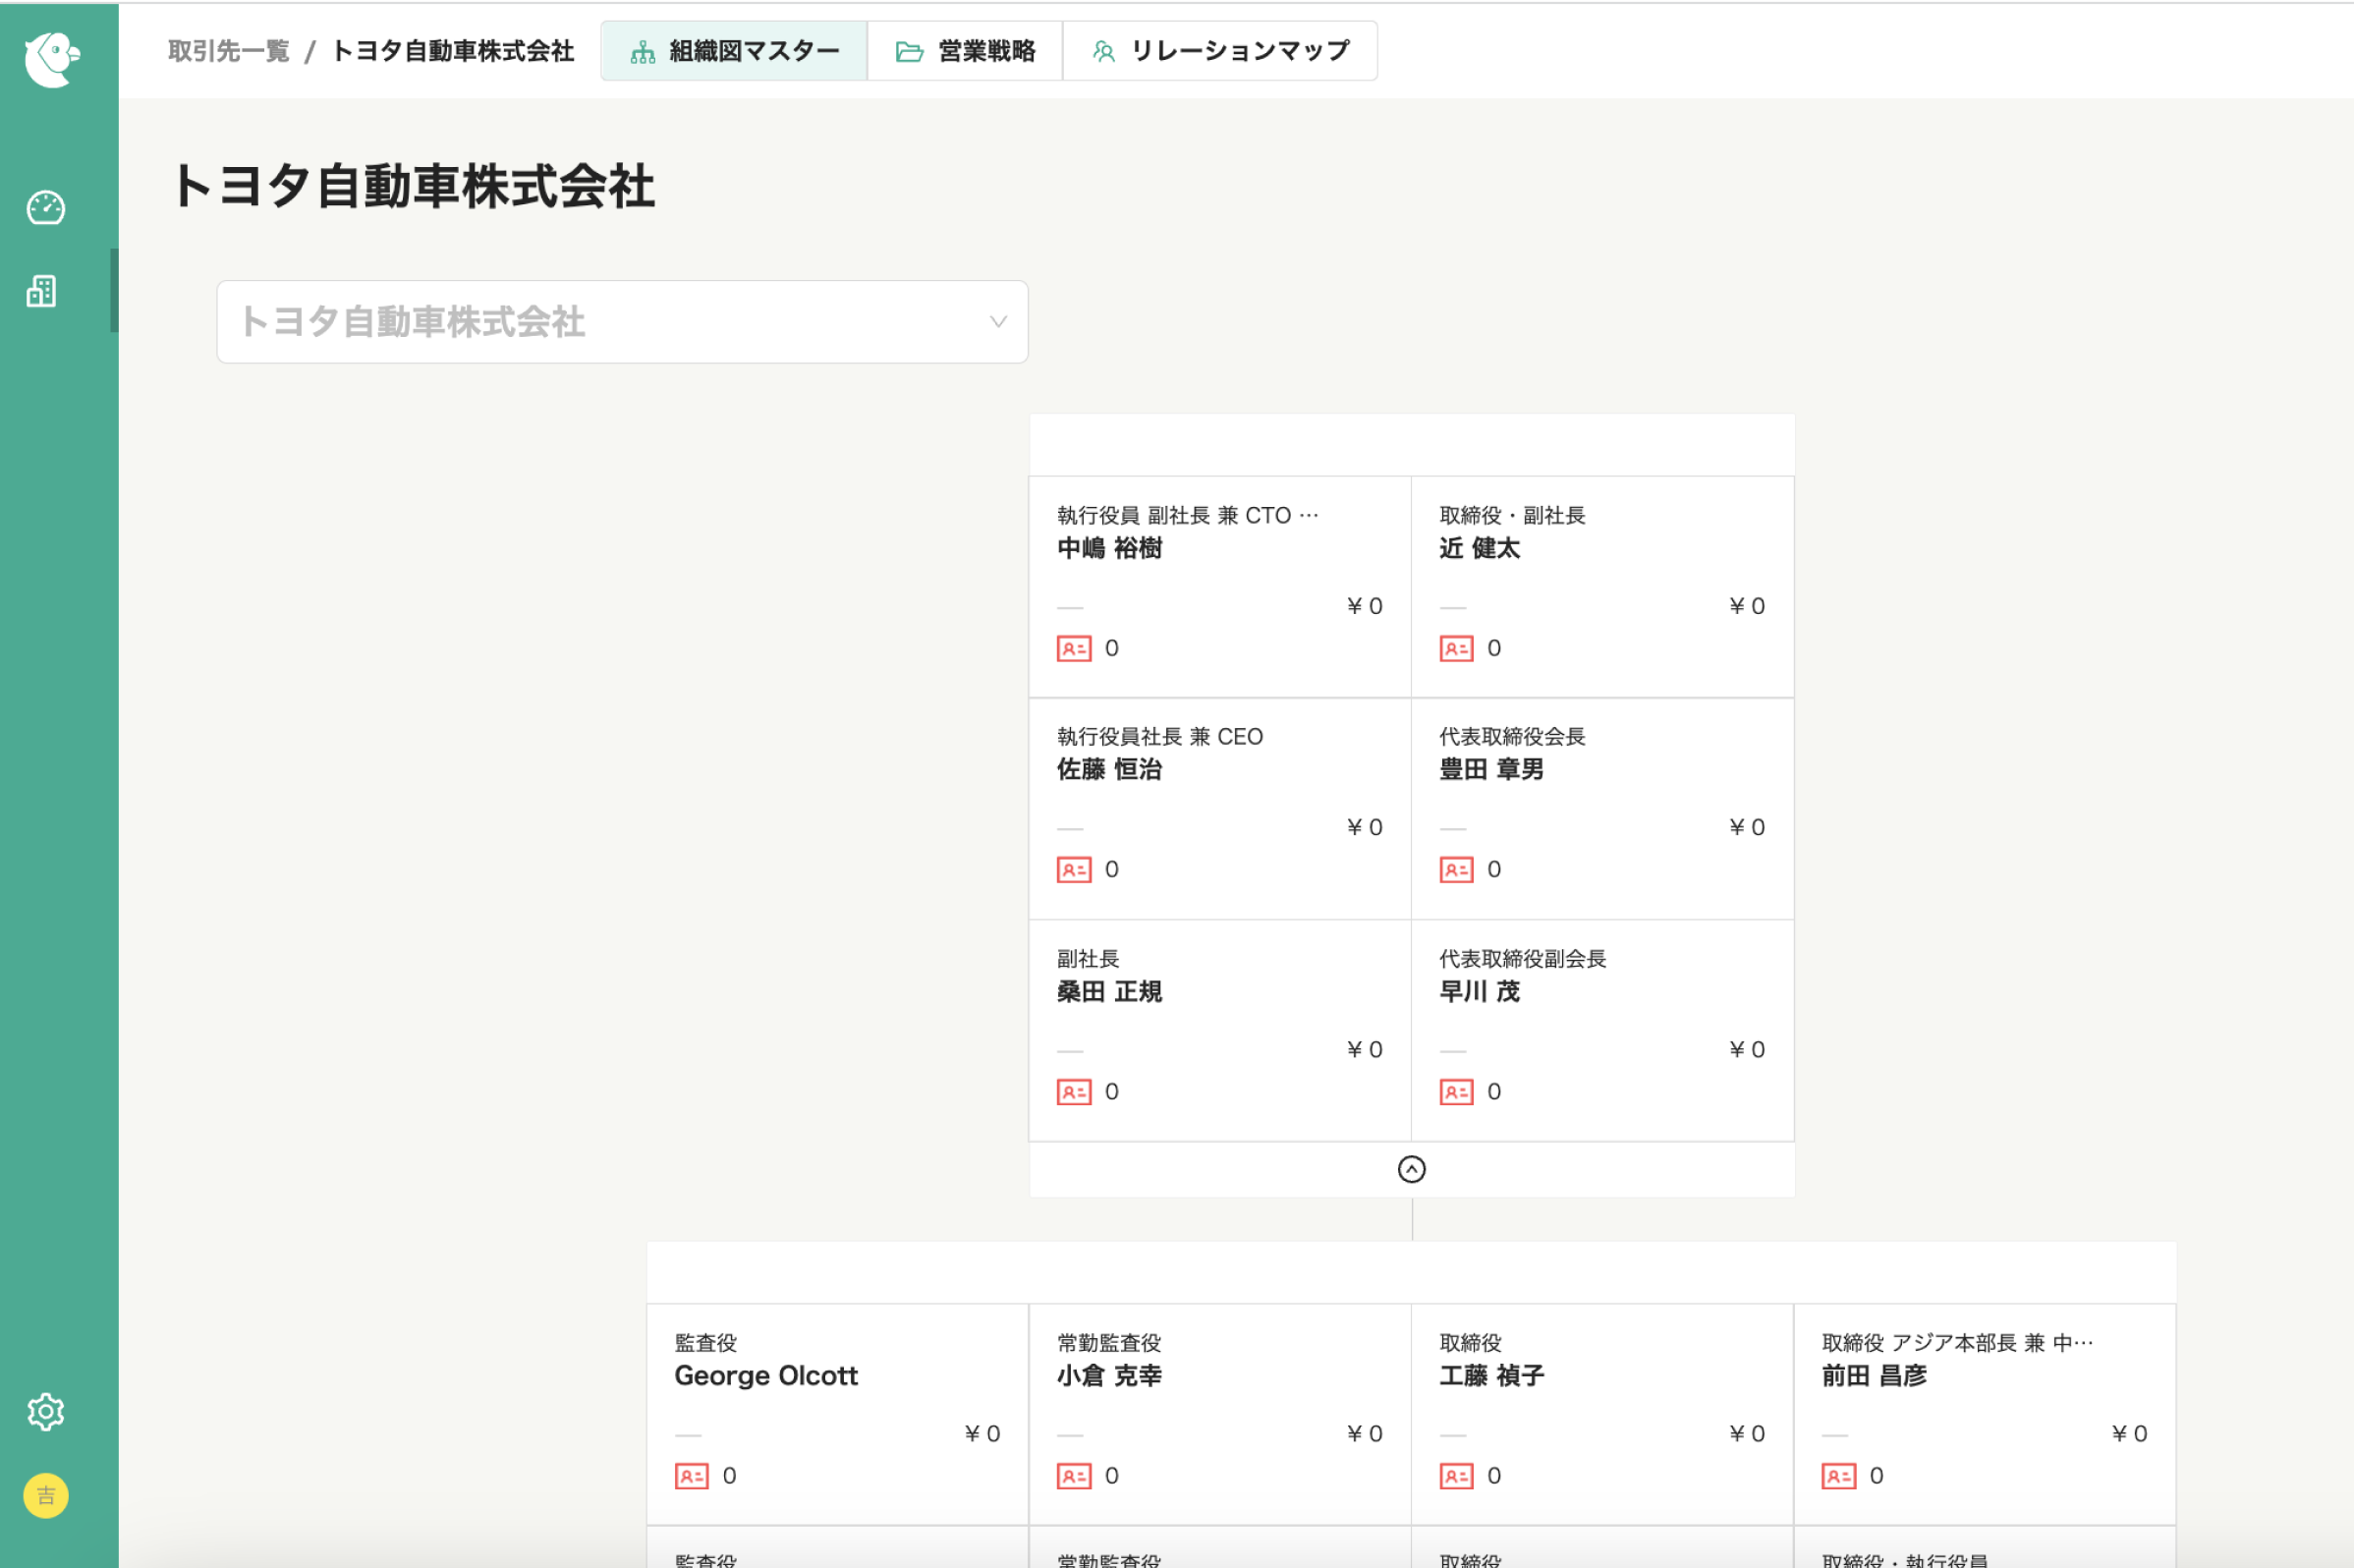
Task: Open the card for 早川 茂
Action: point(1602,1031)
